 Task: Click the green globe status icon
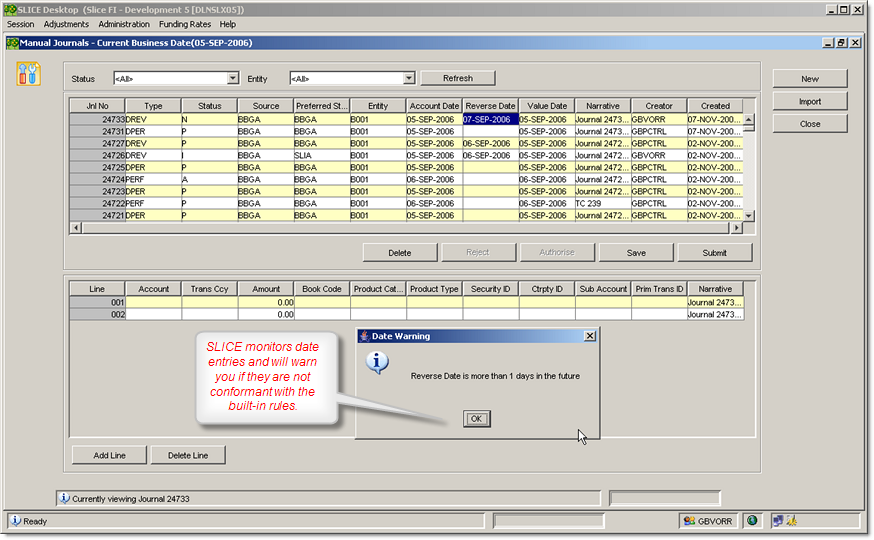click(x=752, y=520)
